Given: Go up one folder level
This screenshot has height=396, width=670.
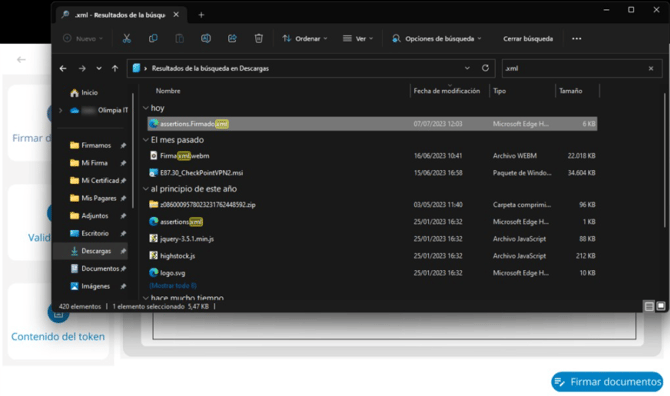Looking at the screenshot, I should (x=115, y=68).
